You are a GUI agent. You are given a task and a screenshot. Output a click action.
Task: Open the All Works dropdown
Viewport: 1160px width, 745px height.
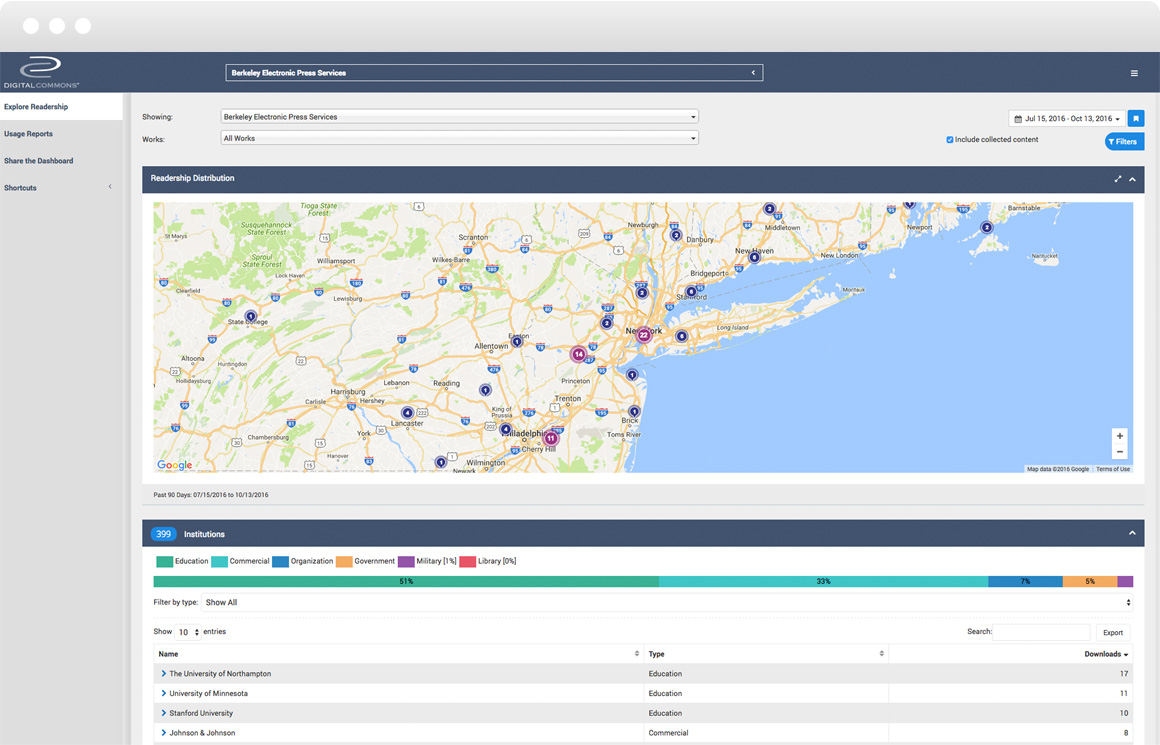coord(459,139)
